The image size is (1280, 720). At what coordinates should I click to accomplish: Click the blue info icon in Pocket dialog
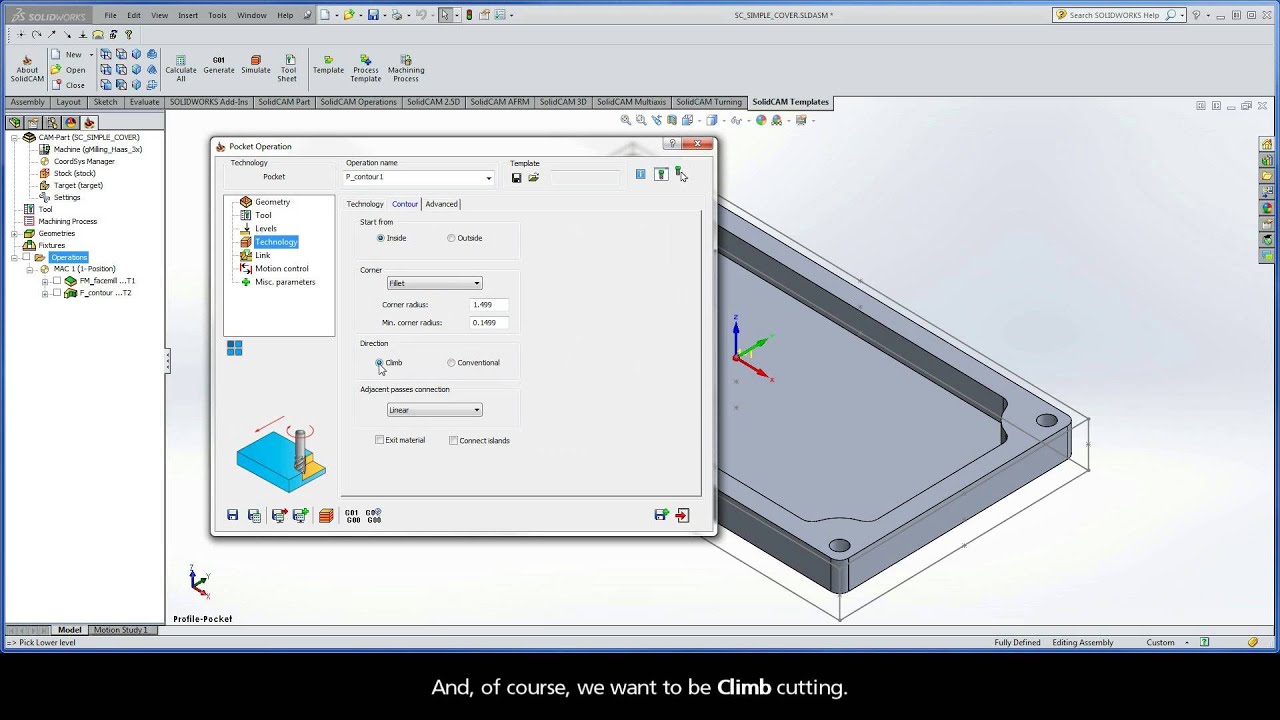pyautogui.click(x=641, y=174)
